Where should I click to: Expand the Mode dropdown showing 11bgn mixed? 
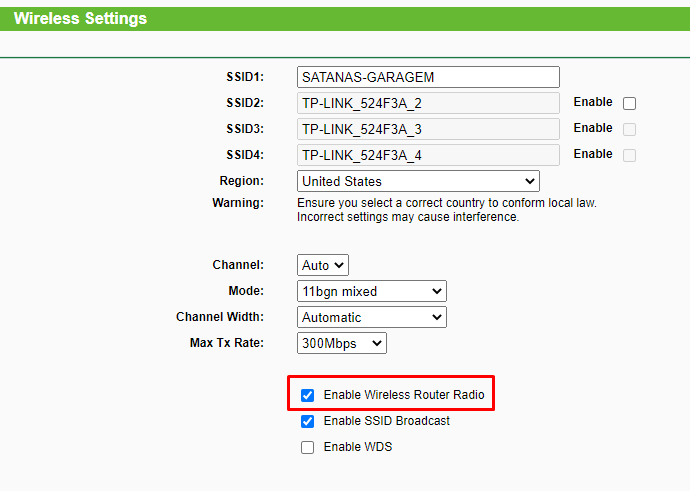[x=371, y=291]
